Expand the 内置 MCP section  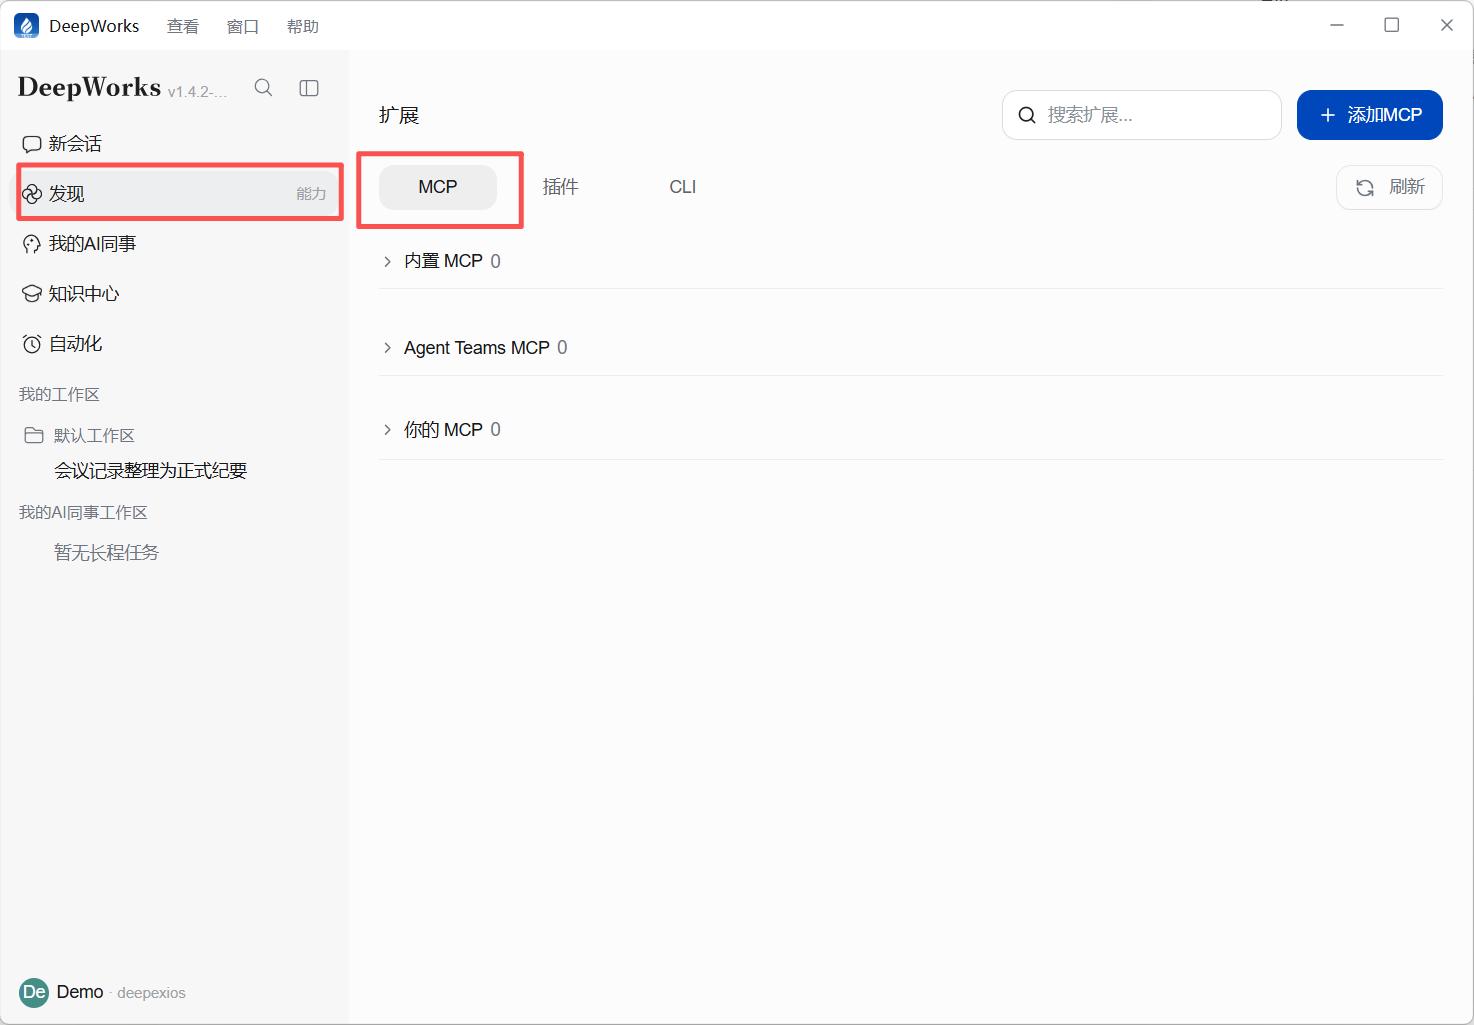click(x=388, y=261)
